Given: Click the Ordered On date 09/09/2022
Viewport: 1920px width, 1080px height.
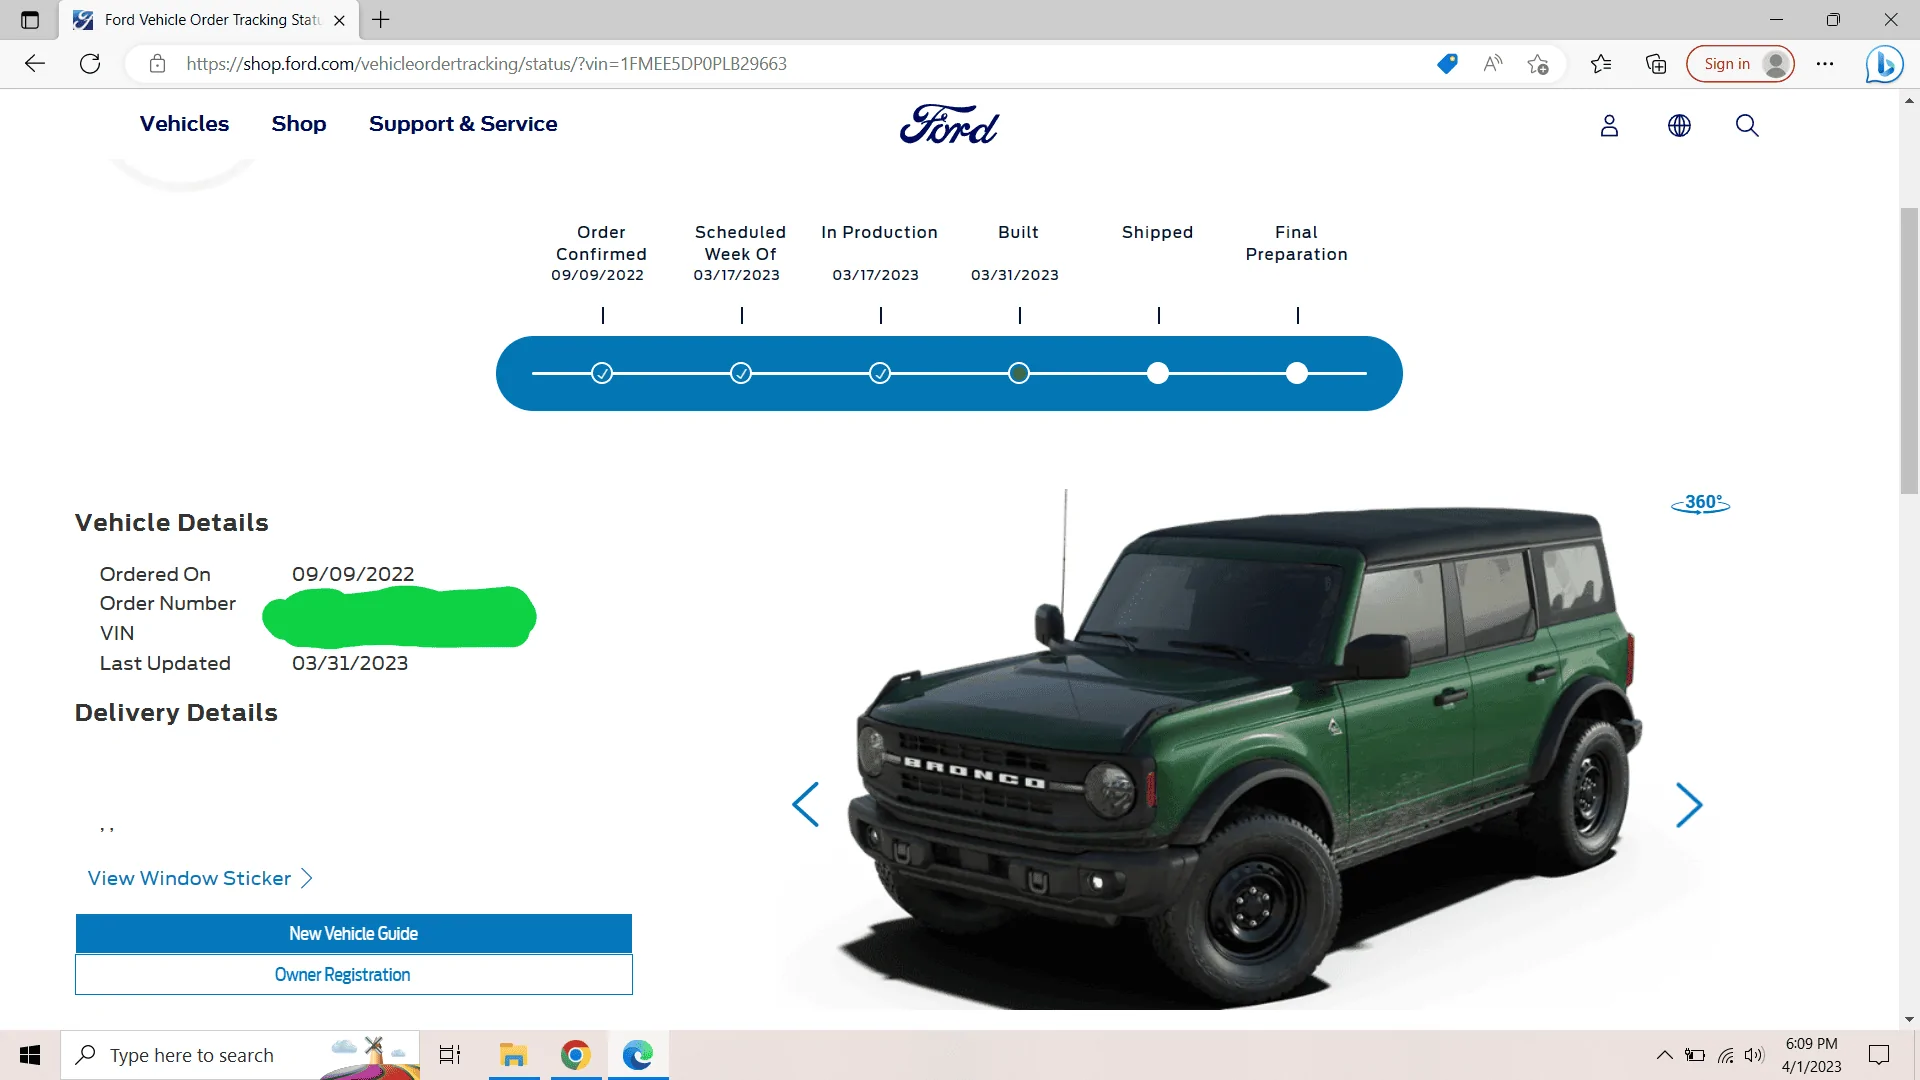Looking at the screenshot, I should pyautogui.click(x=353, y=574).
